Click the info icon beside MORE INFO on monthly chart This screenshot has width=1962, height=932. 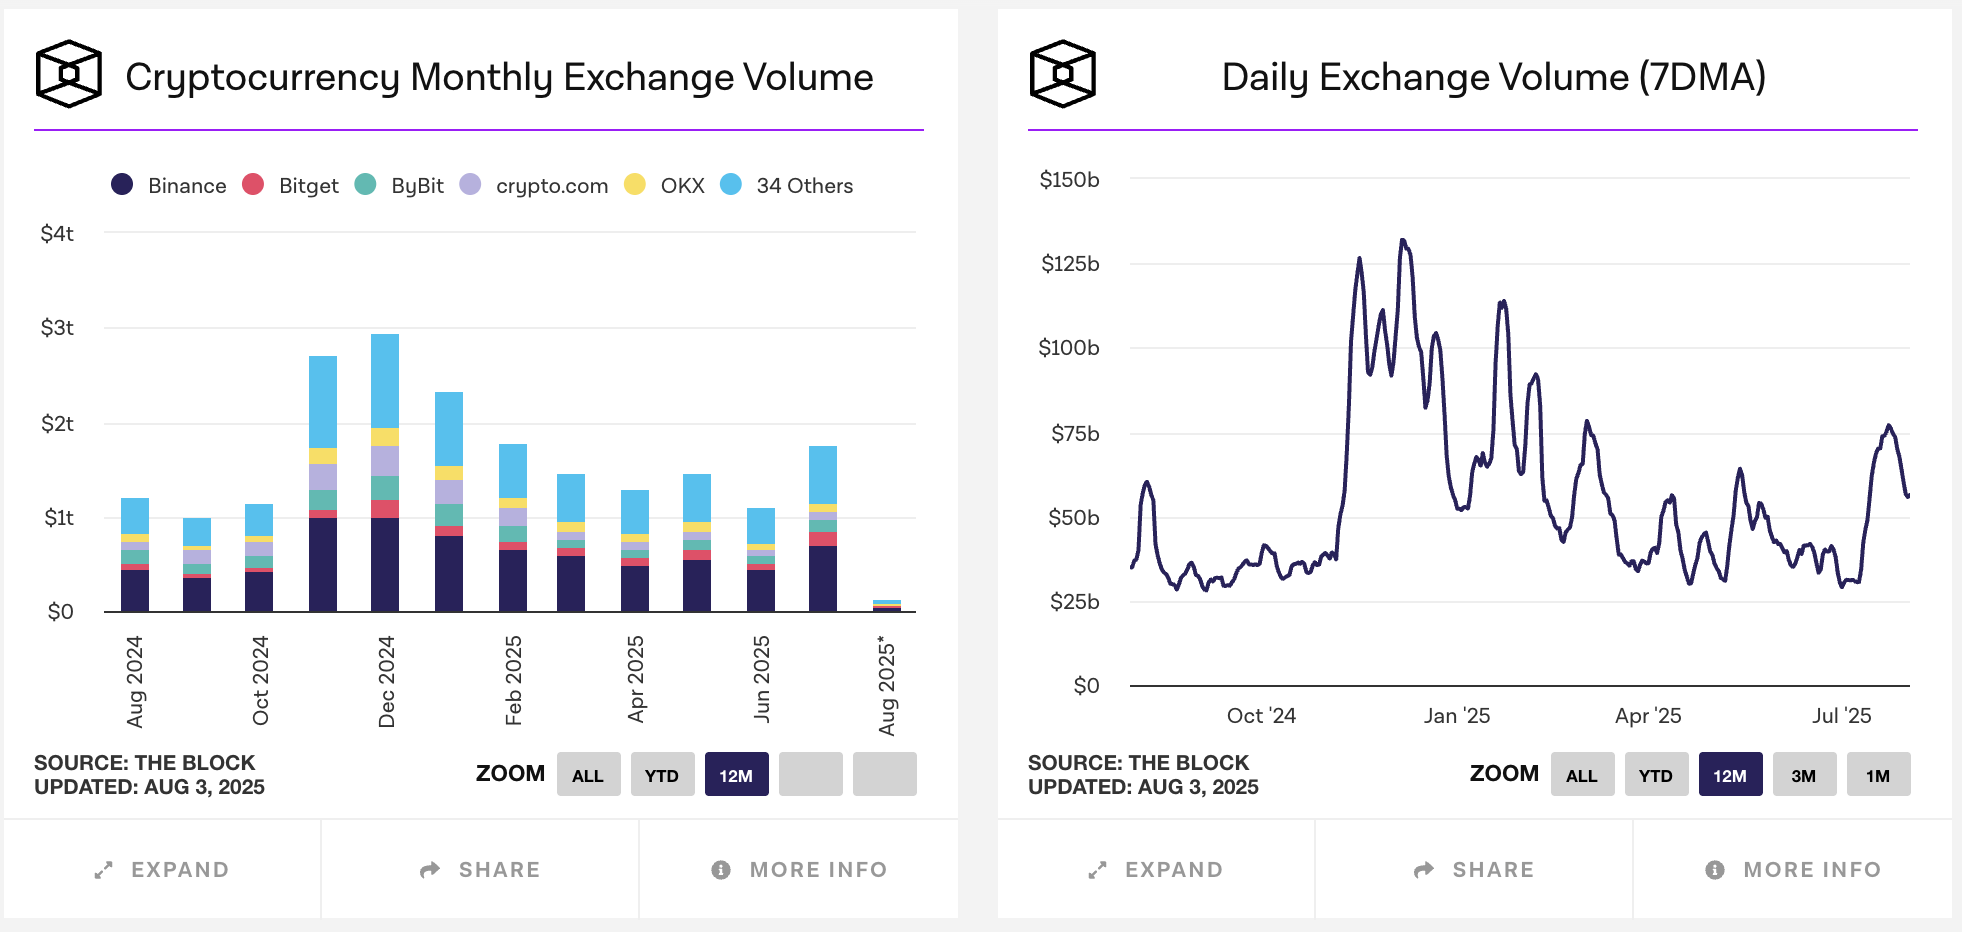click(x=721, y=870)
